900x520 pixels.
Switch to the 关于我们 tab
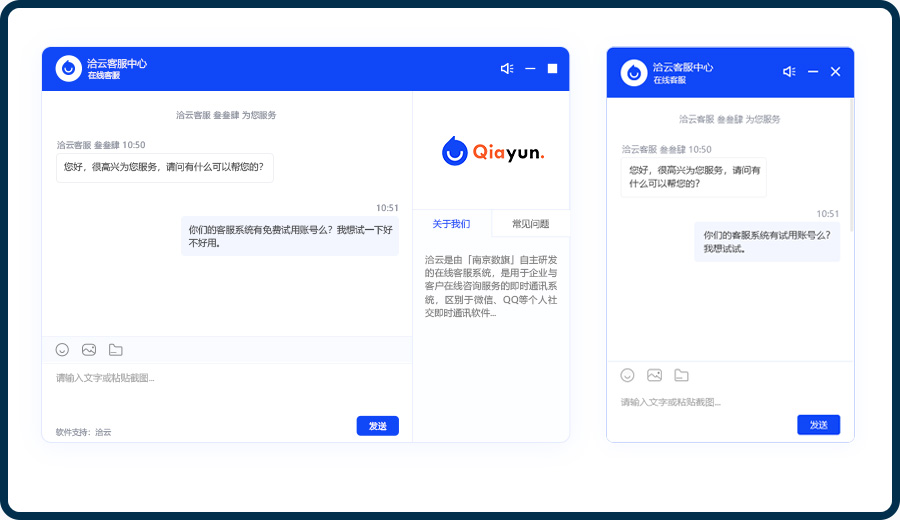(x=451, y=224)
